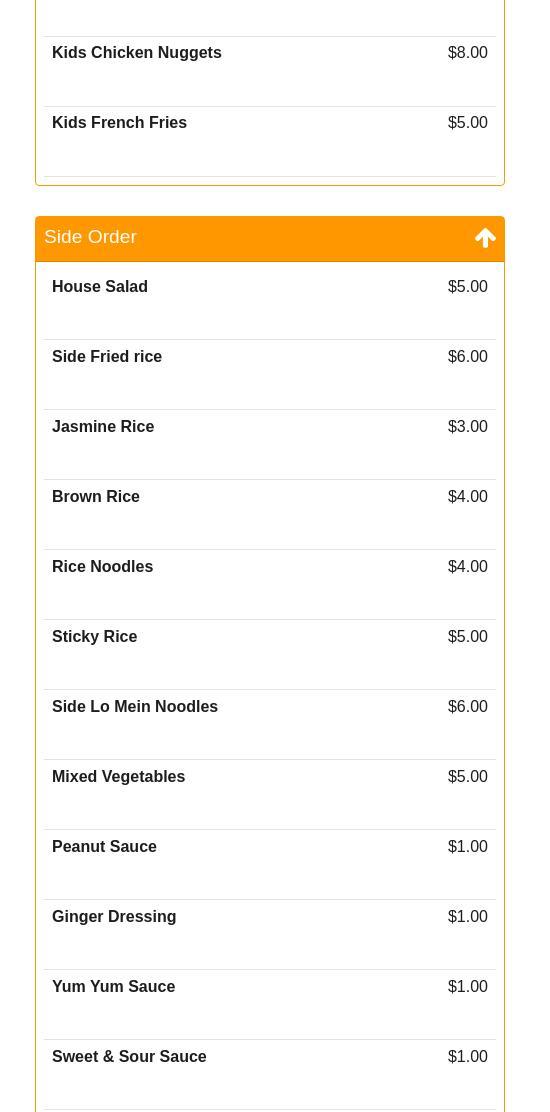
Task: Click the $3.00 price of Jasmine Rice
Action: pos(468,426)
